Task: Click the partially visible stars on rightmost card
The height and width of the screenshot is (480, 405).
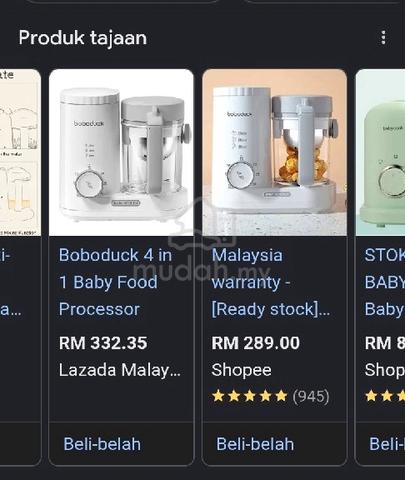Action: [x=385, y=396]
